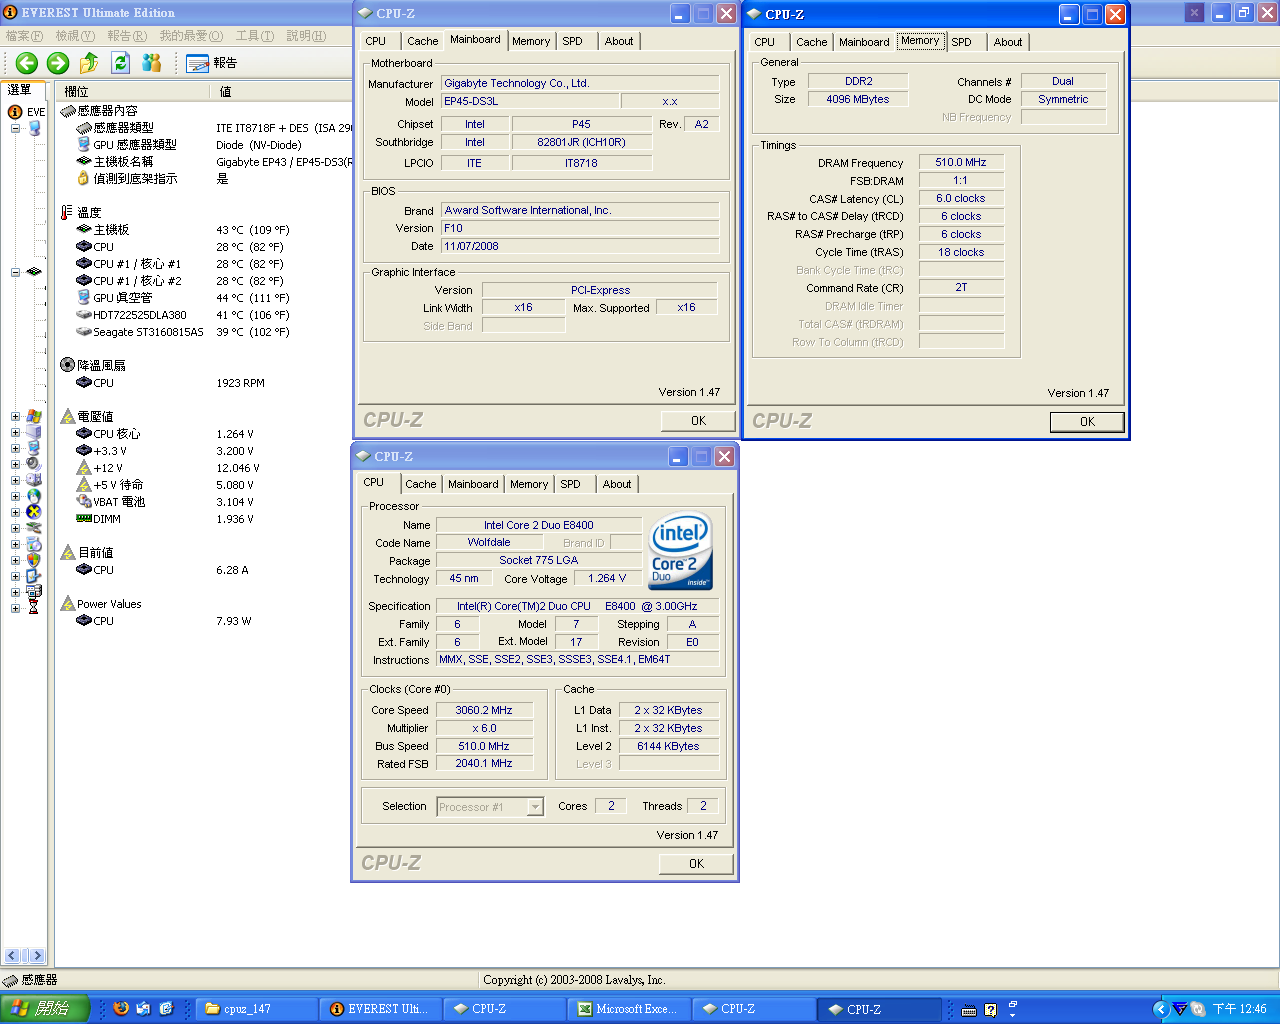This screenshot has width=1280, height=1024.
Task: Select the motherboard chip tree icon
Action: pos(34,272)
